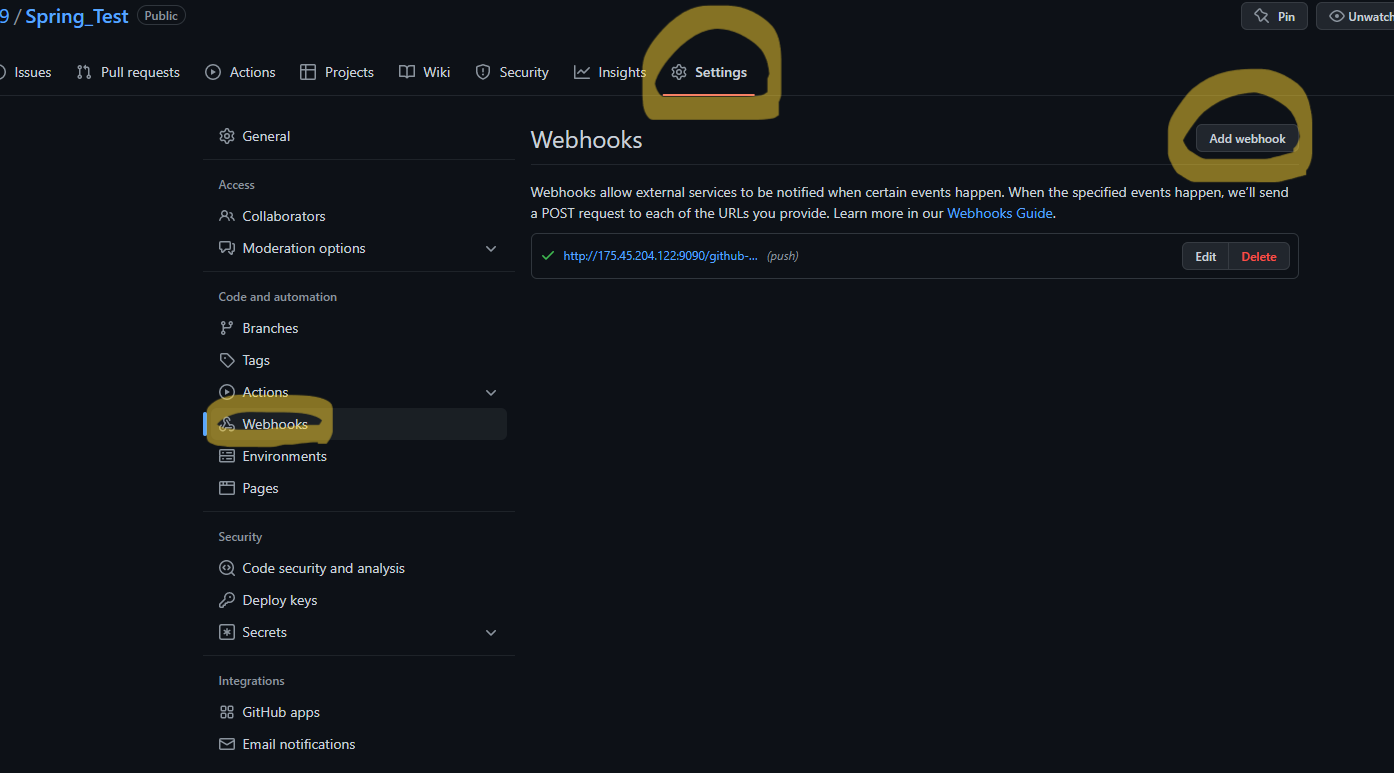Image resolution: width=1395 pixels, height=774 pixels.
Task: Click the Pages browser icon
Action: [227, 488]
